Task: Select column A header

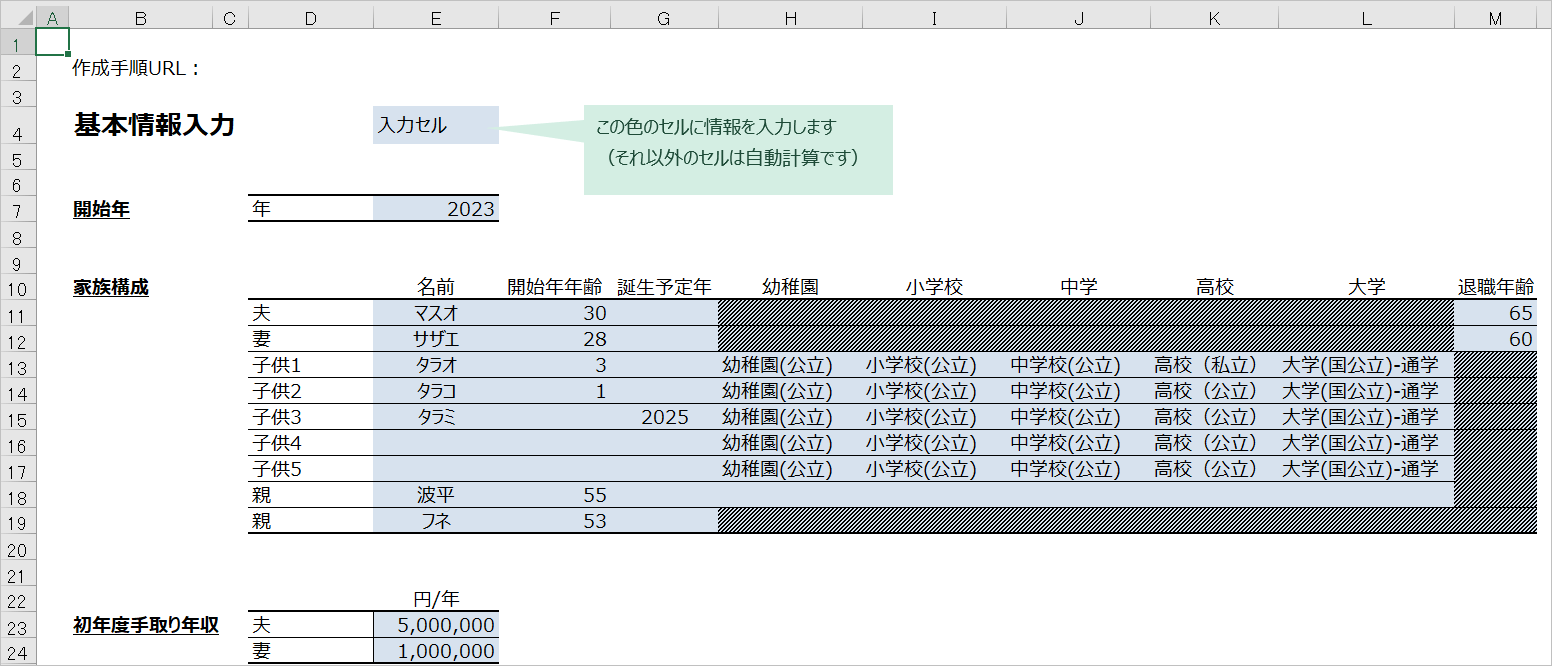Action: pos(52,18)
